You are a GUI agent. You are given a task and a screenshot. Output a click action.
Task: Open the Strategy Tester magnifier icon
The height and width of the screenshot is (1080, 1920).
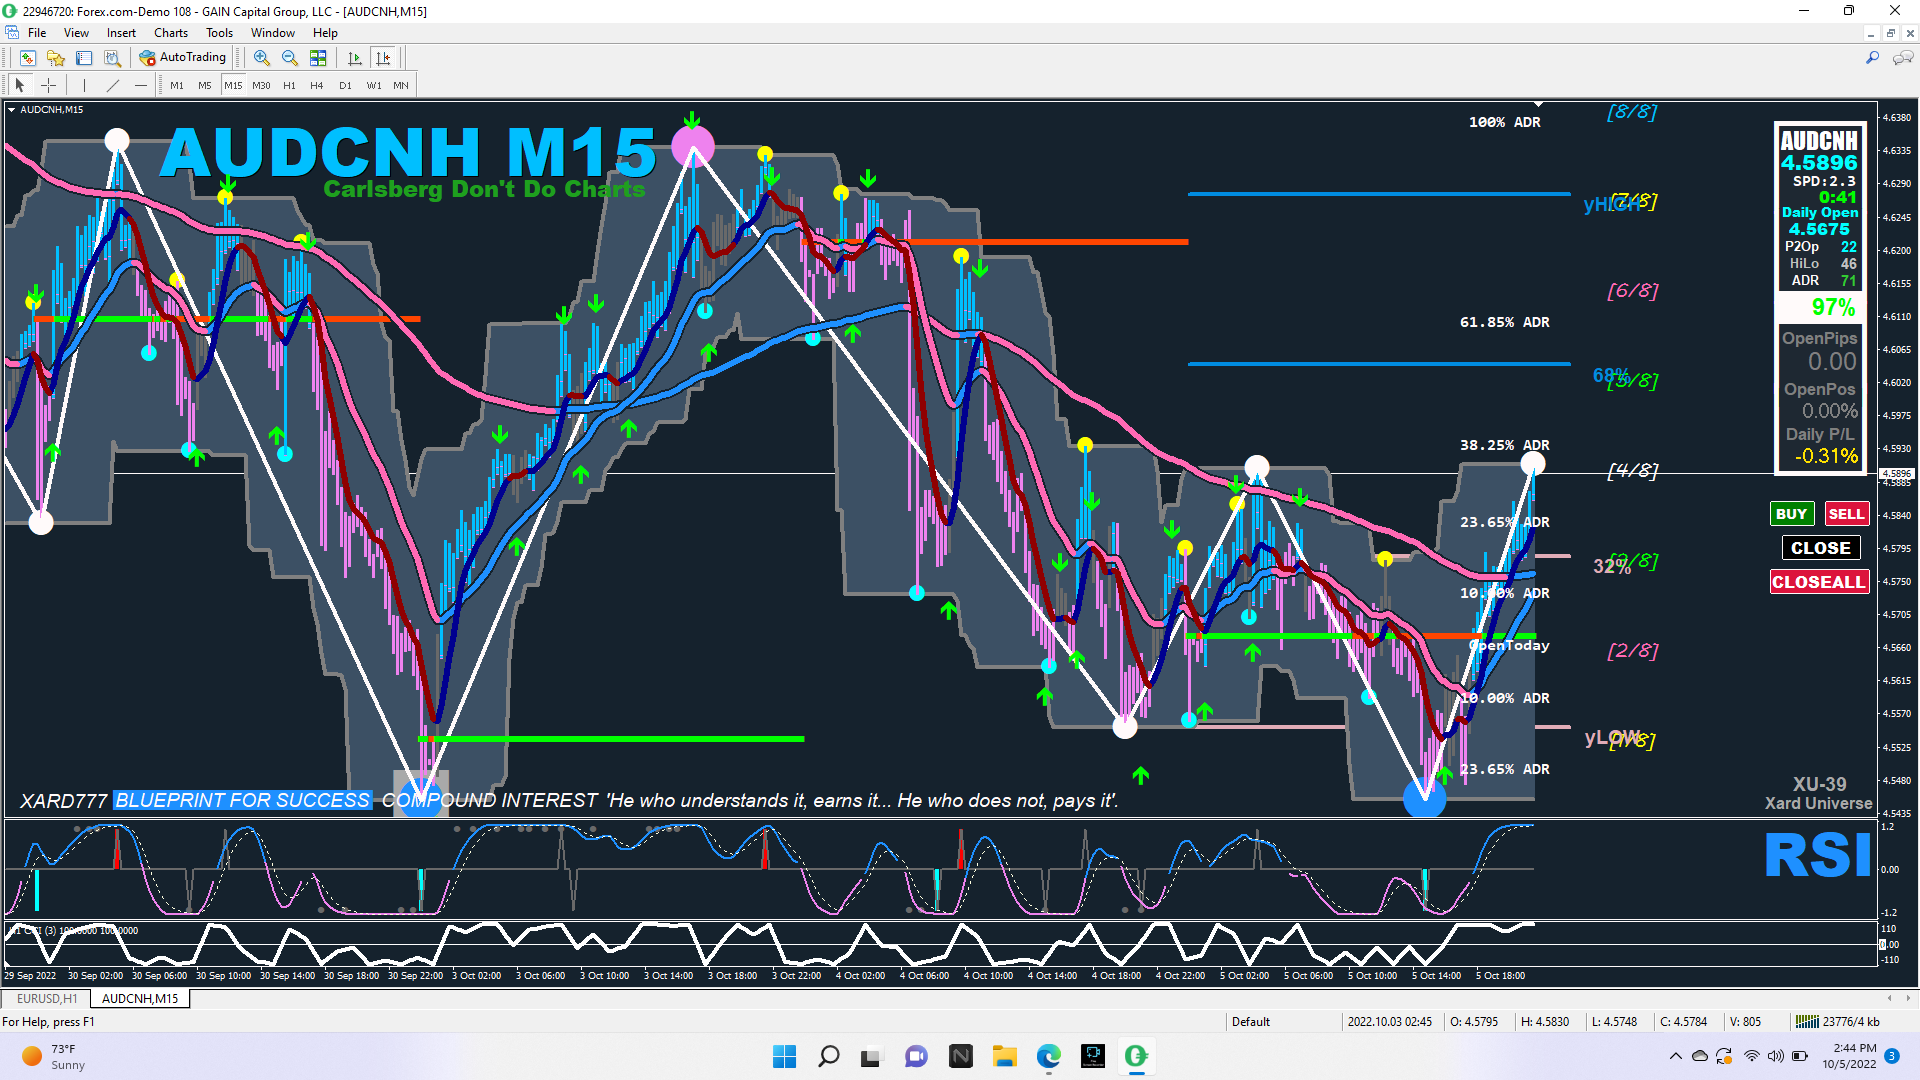coord(112,58)
